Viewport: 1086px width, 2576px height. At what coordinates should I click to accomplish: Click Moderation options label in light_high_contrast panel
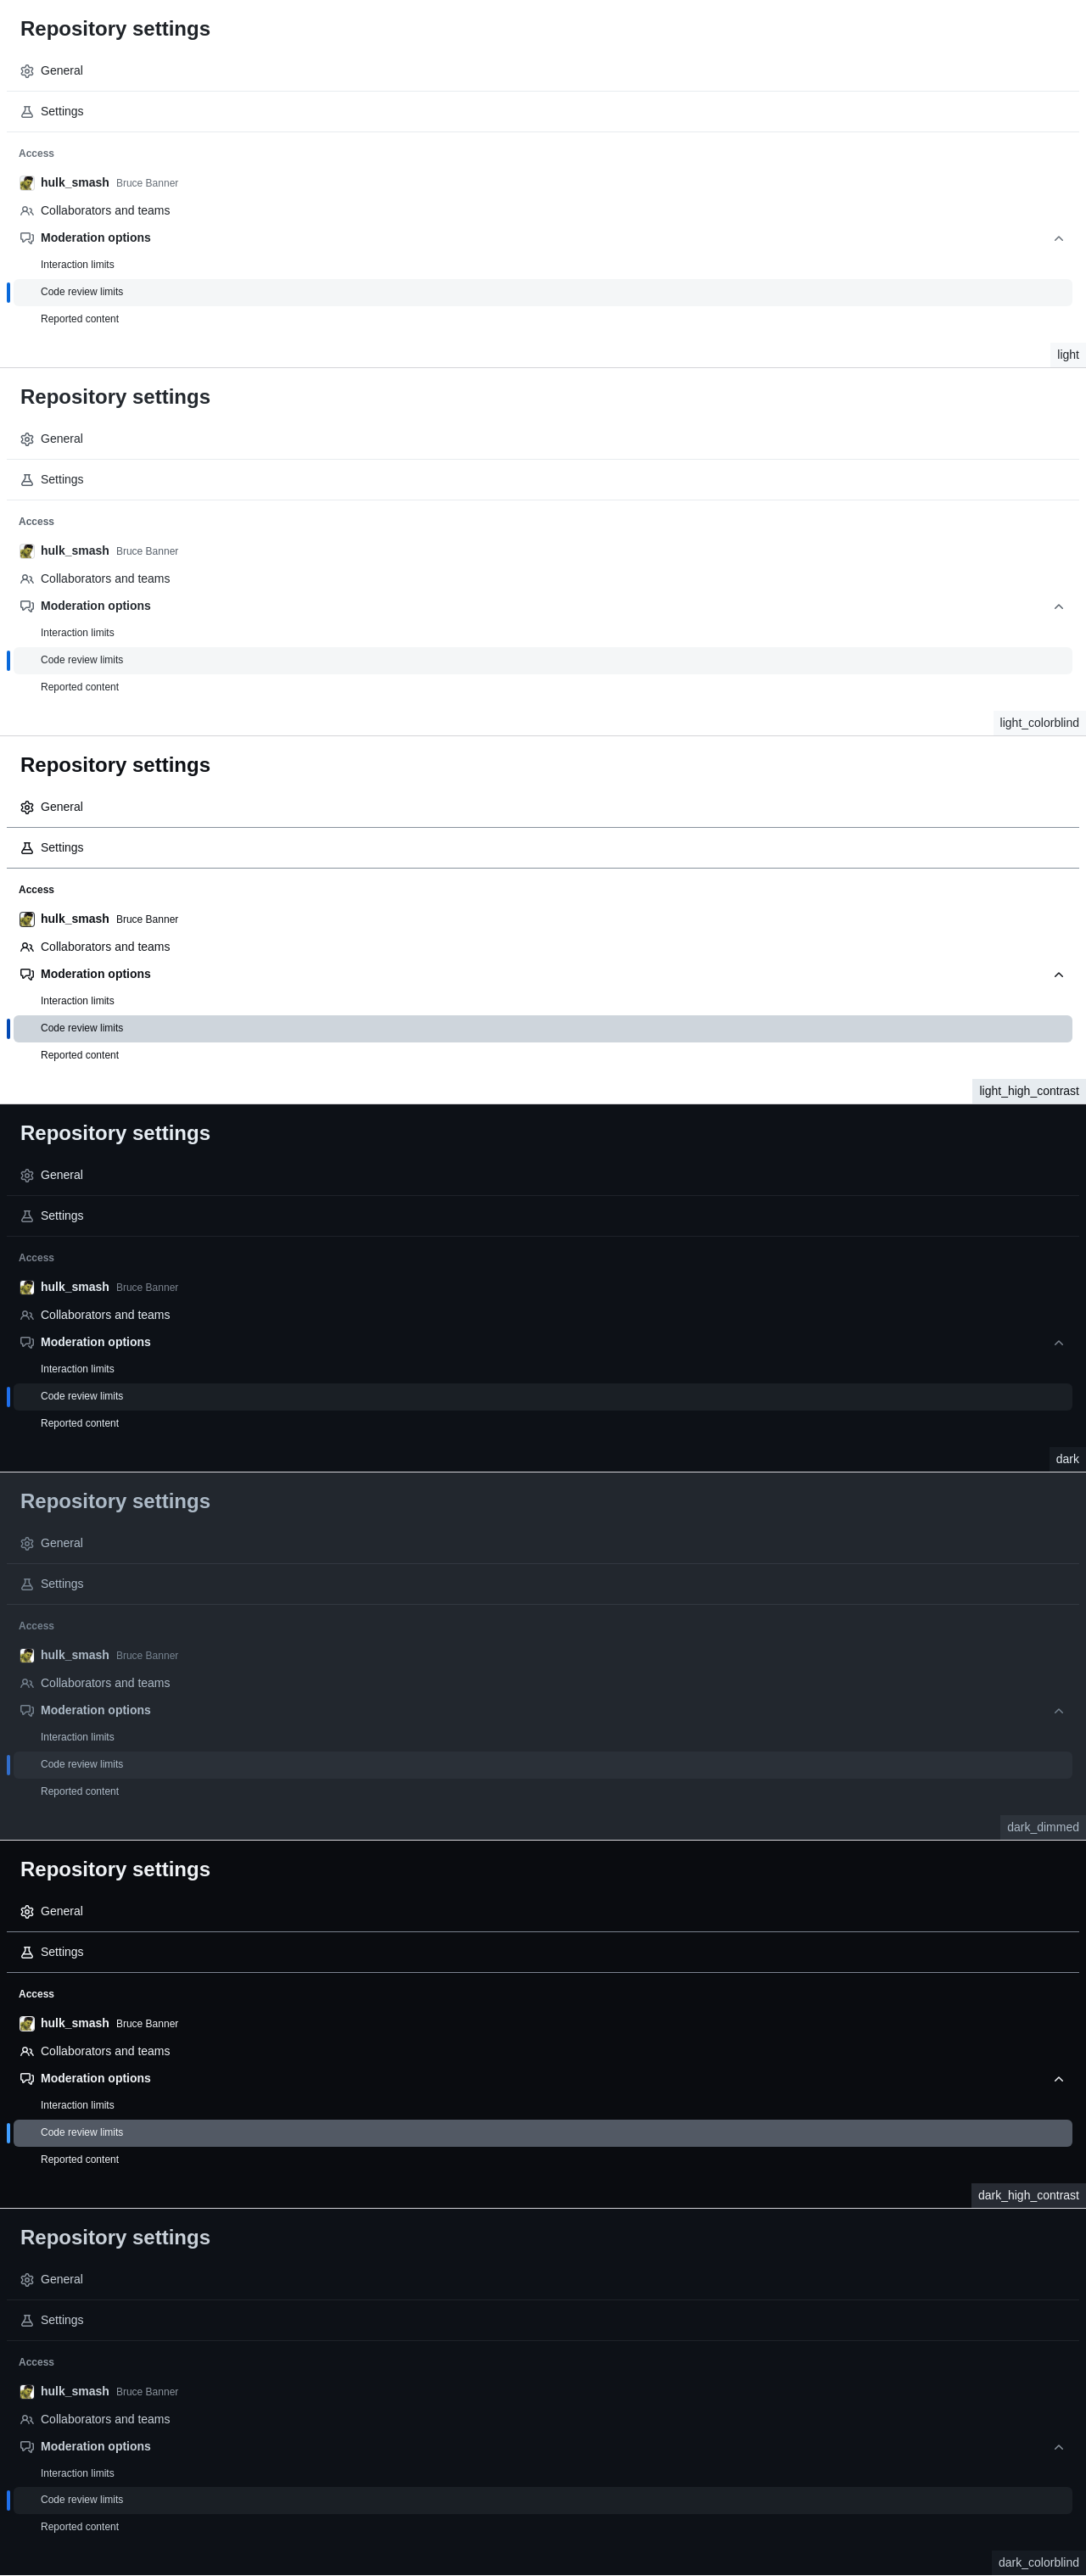95,974
